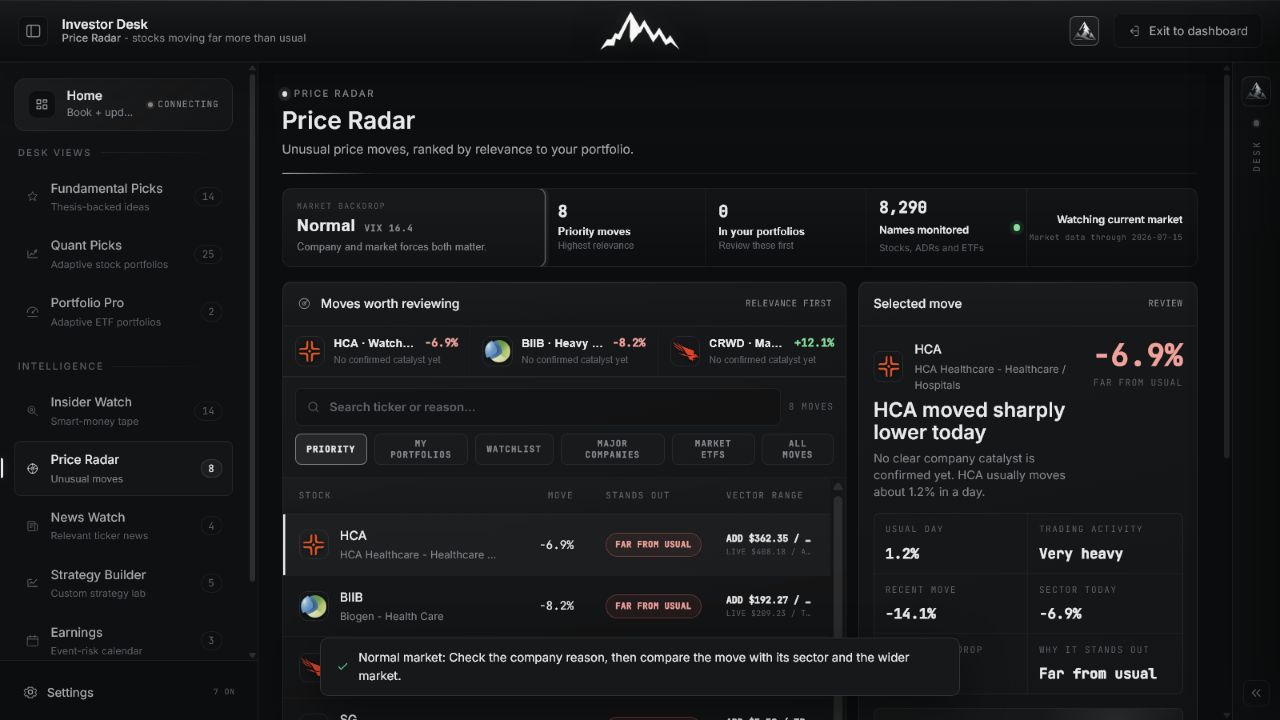Select the Priority filter chip
The image size is (1280, 720).
[x=331, y=449]
